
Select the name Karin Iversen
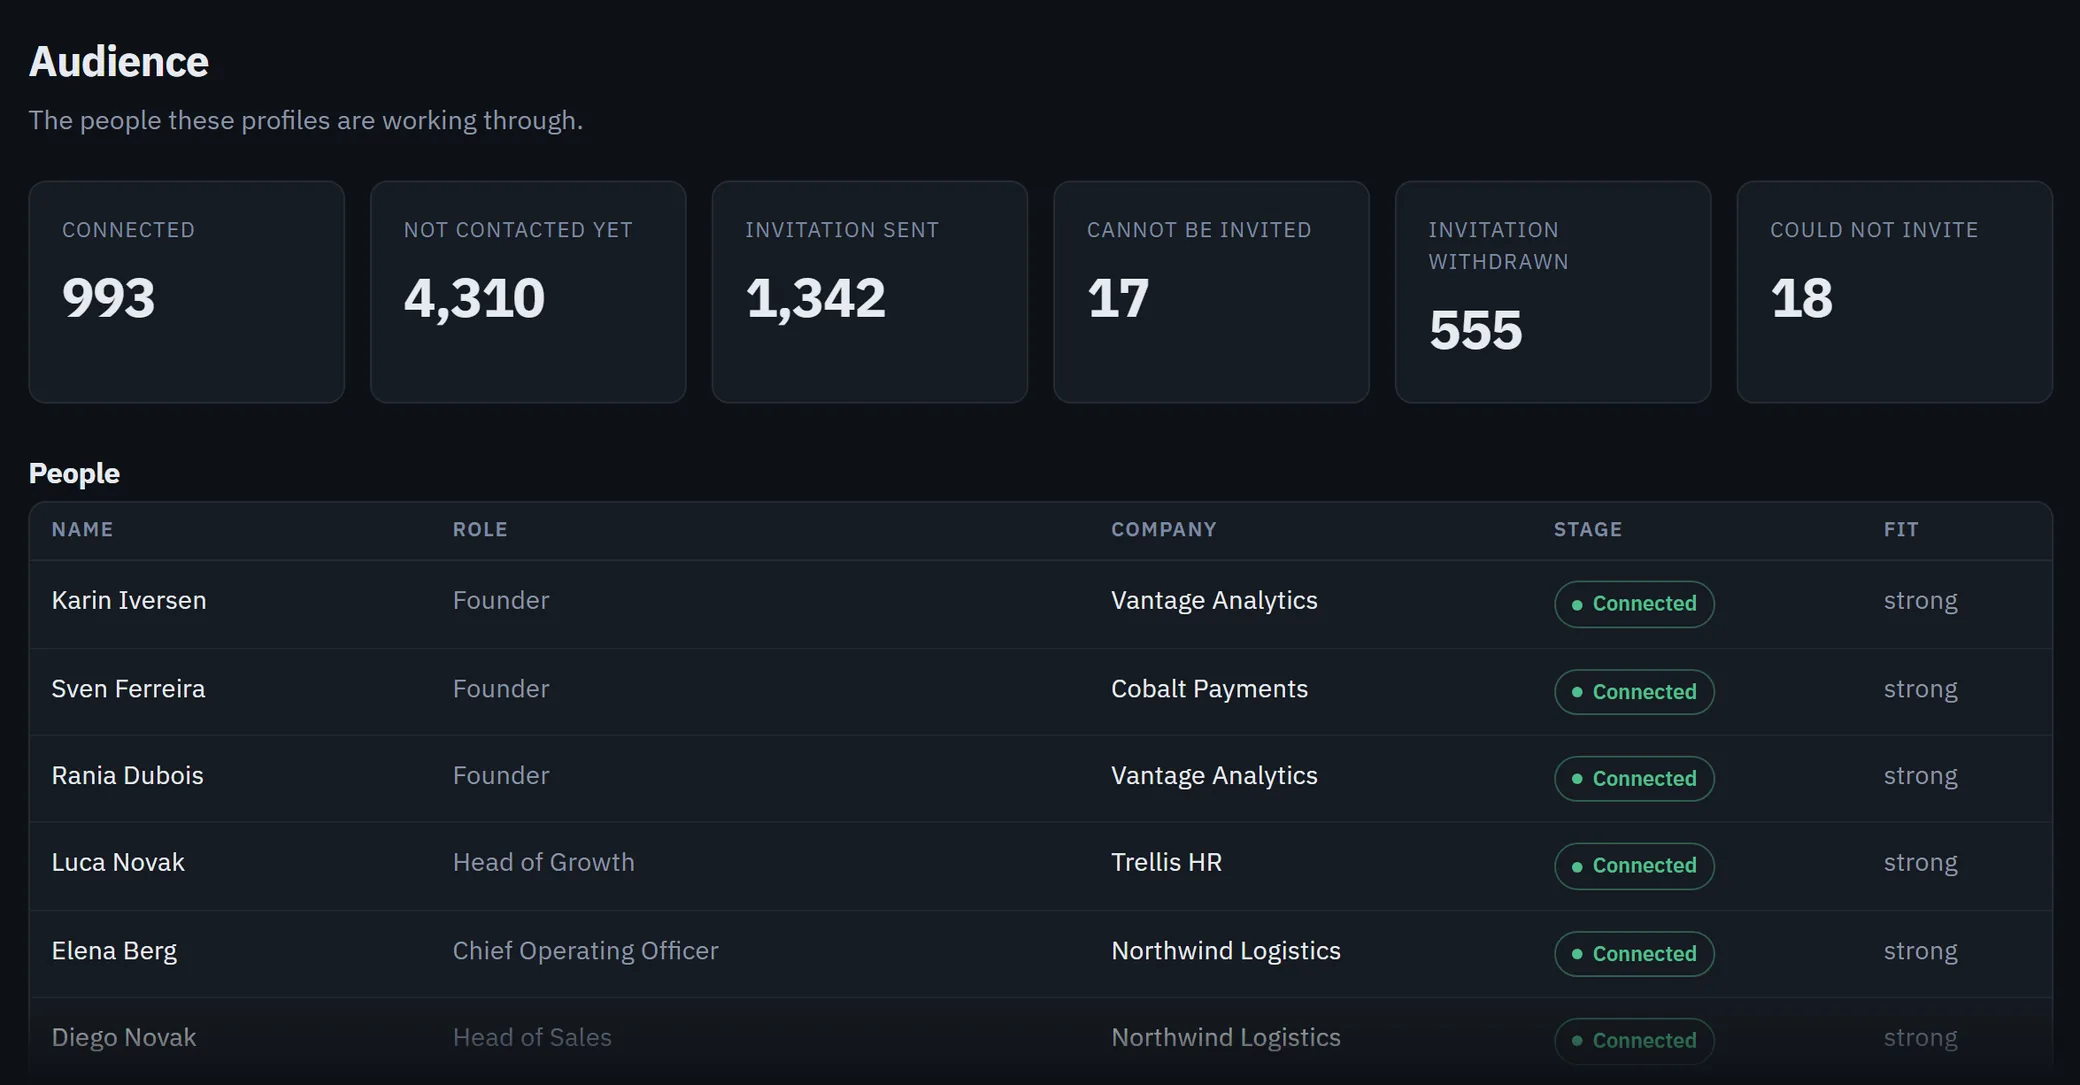(x=129, y=600)
